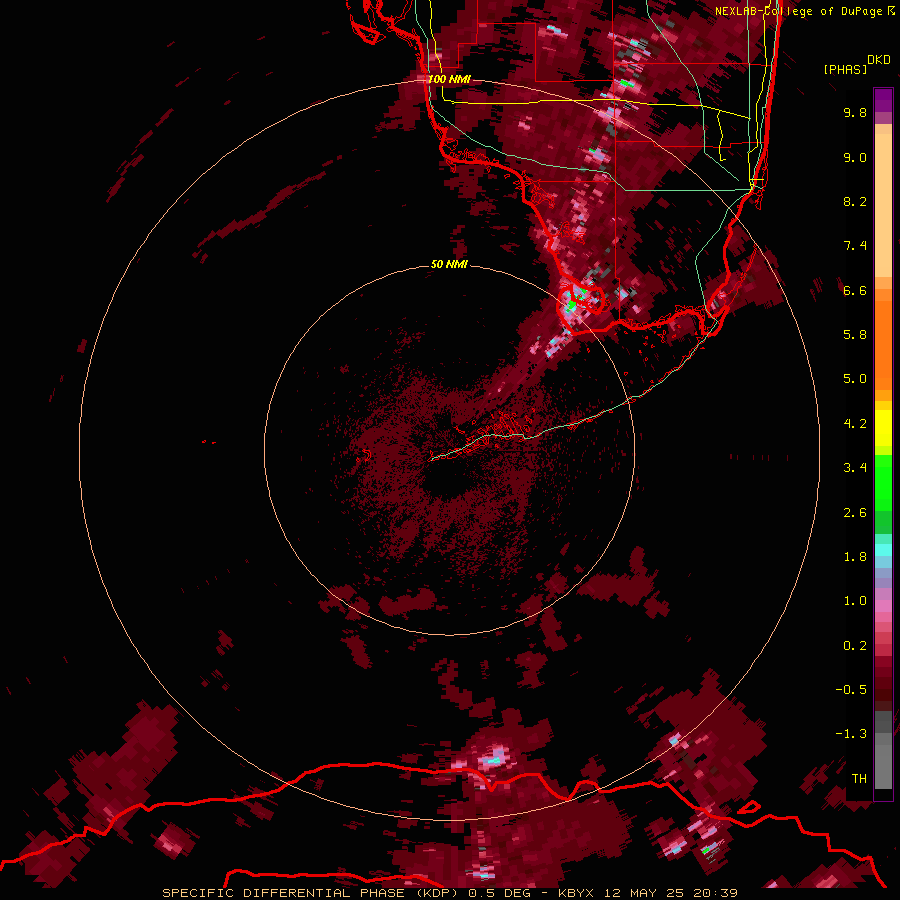Pick the peach segment of the color bar
The height and width of the screenshot is (900, 900).
pyautogui.click(x=883, y=207)
